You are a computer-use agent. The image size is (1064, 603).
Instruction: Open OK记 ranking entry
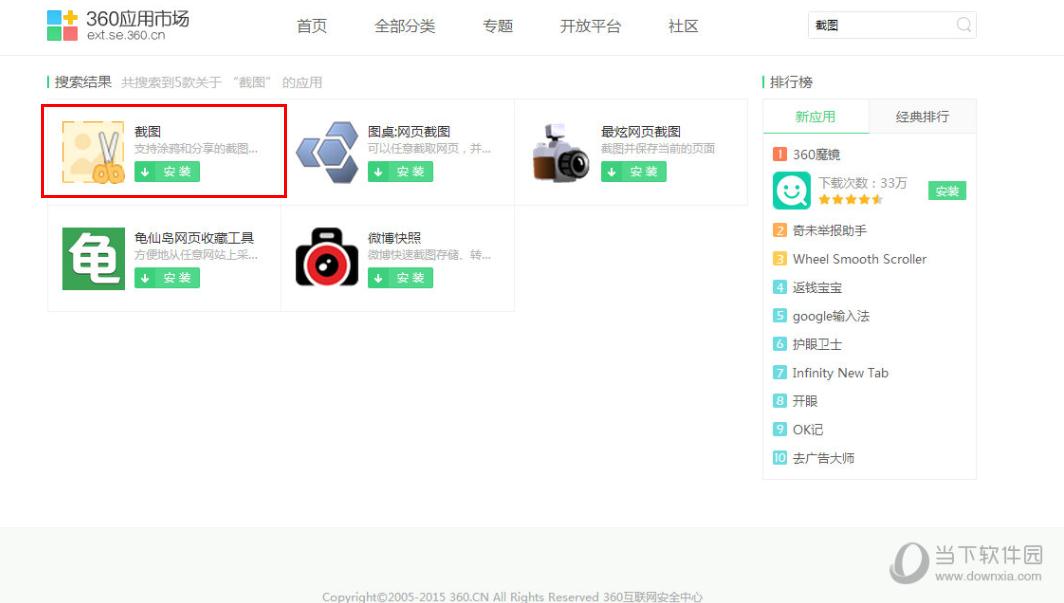pyautogui.click(x=808, y=430)
